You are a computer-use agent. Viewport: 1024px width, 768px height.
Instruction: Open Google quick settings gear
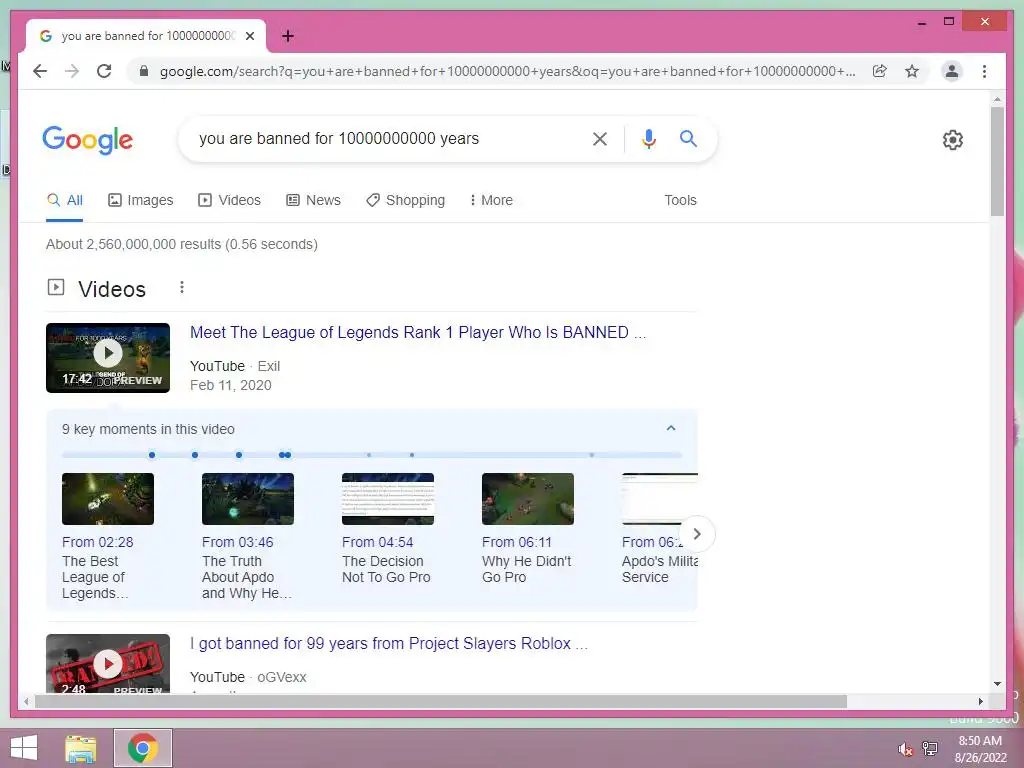click(953, 140)
